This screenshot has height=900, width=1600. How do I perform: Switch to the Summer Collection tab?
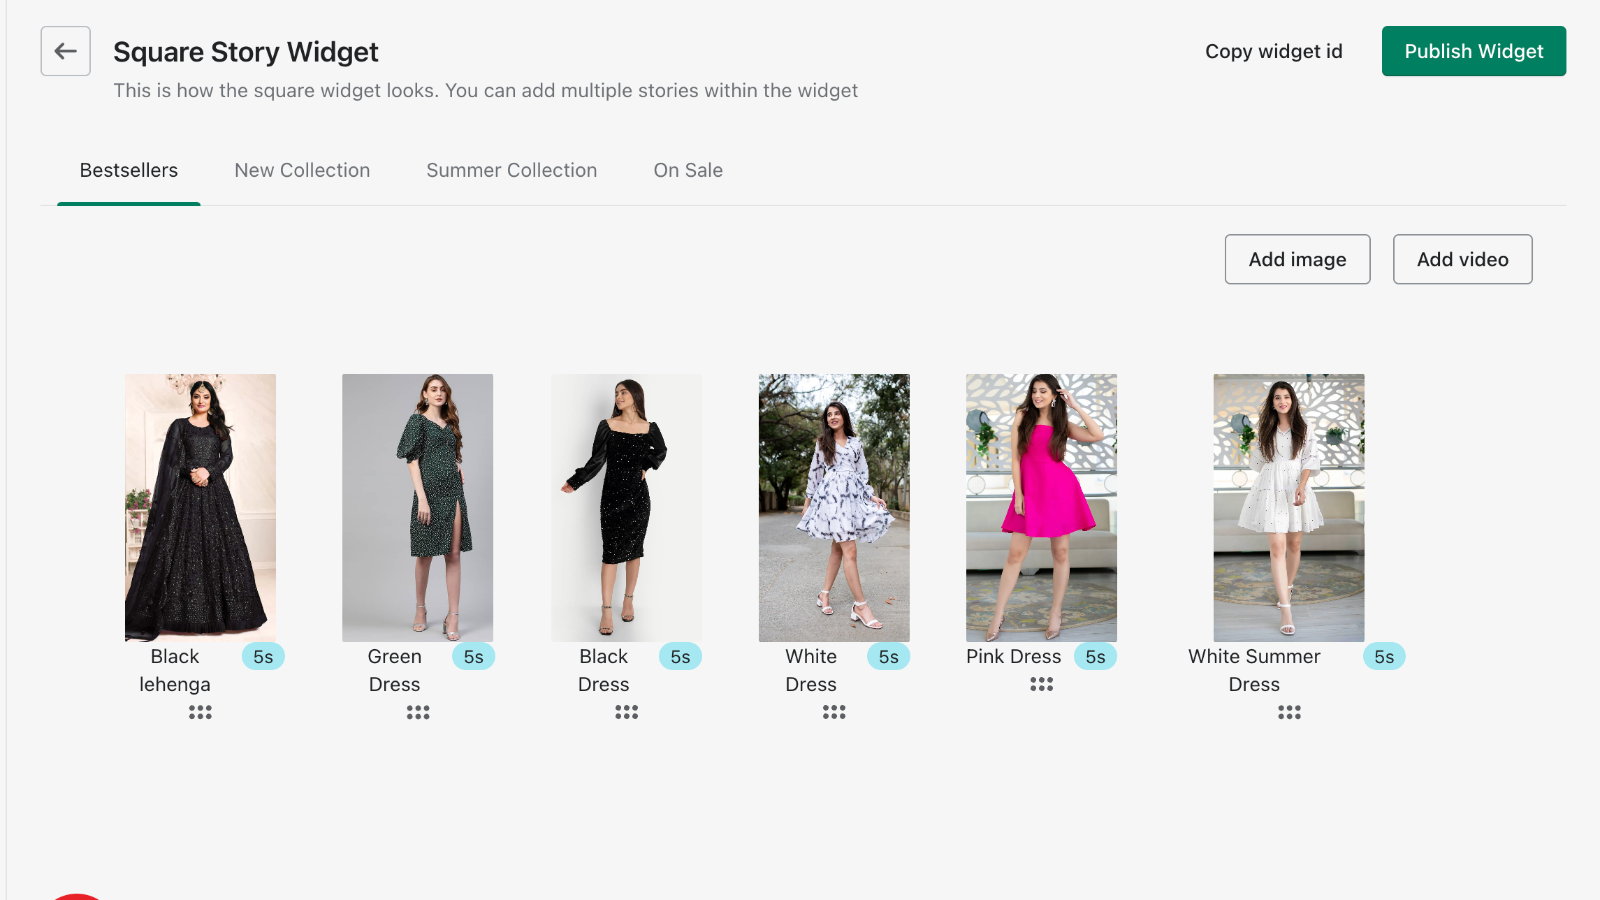coord(511,170)
